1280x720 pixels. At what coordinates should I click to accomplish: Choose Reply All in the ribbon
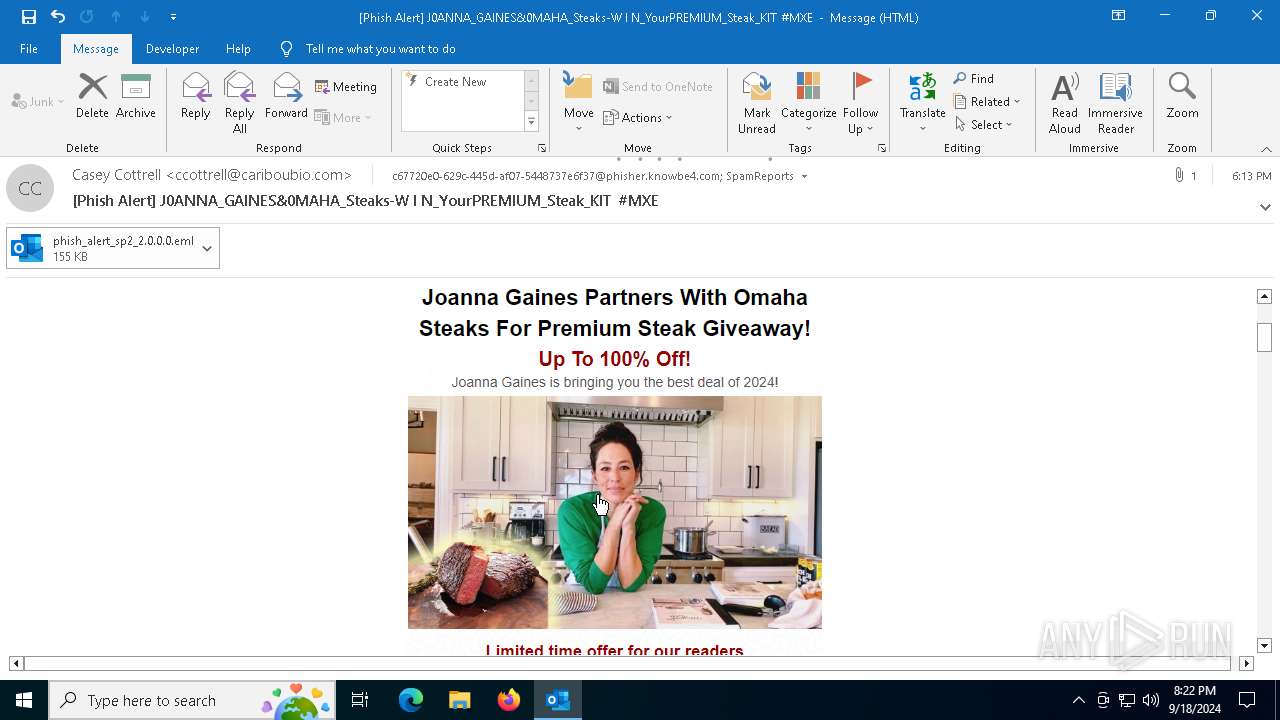[x=240, y=102]
